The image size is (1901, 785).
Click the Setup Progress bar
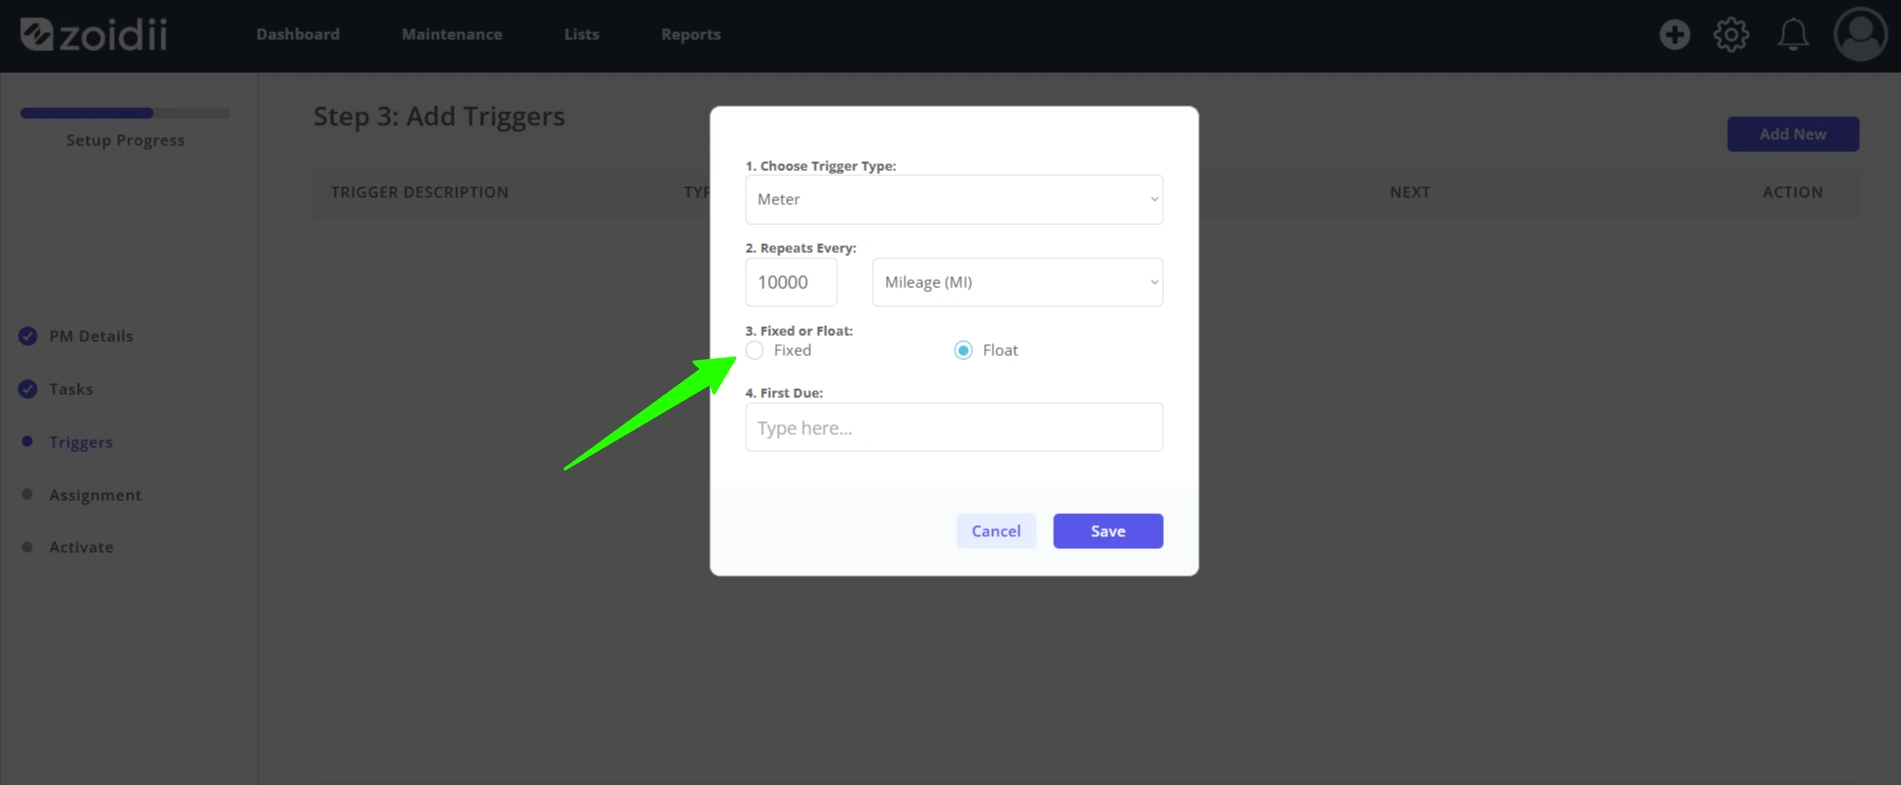coord(125,113)
